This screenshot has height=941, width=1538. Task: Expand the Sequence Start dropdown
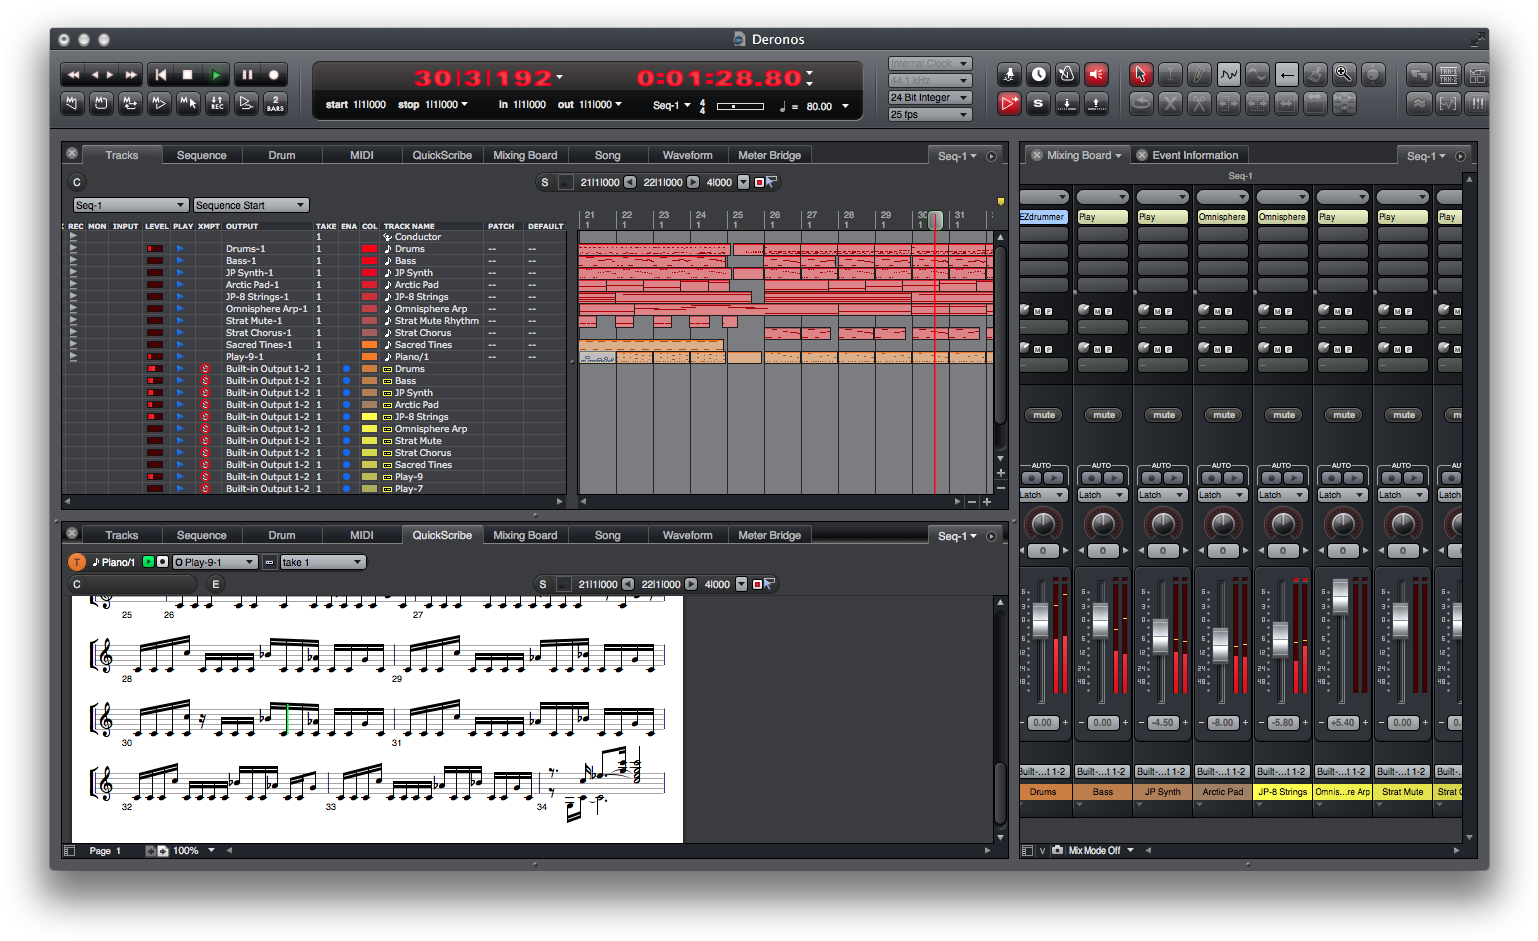click(250, 206)
